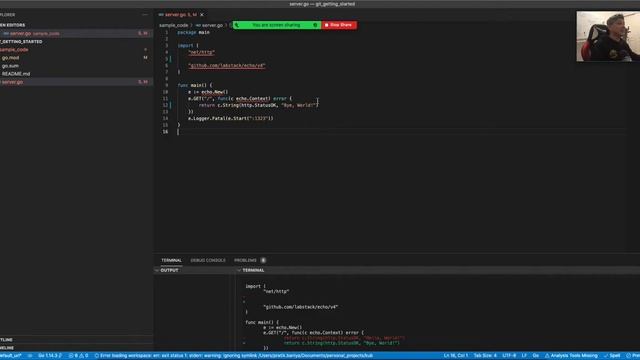
Task: Click the 'You are screen sharing' banner
Action: 276,25
